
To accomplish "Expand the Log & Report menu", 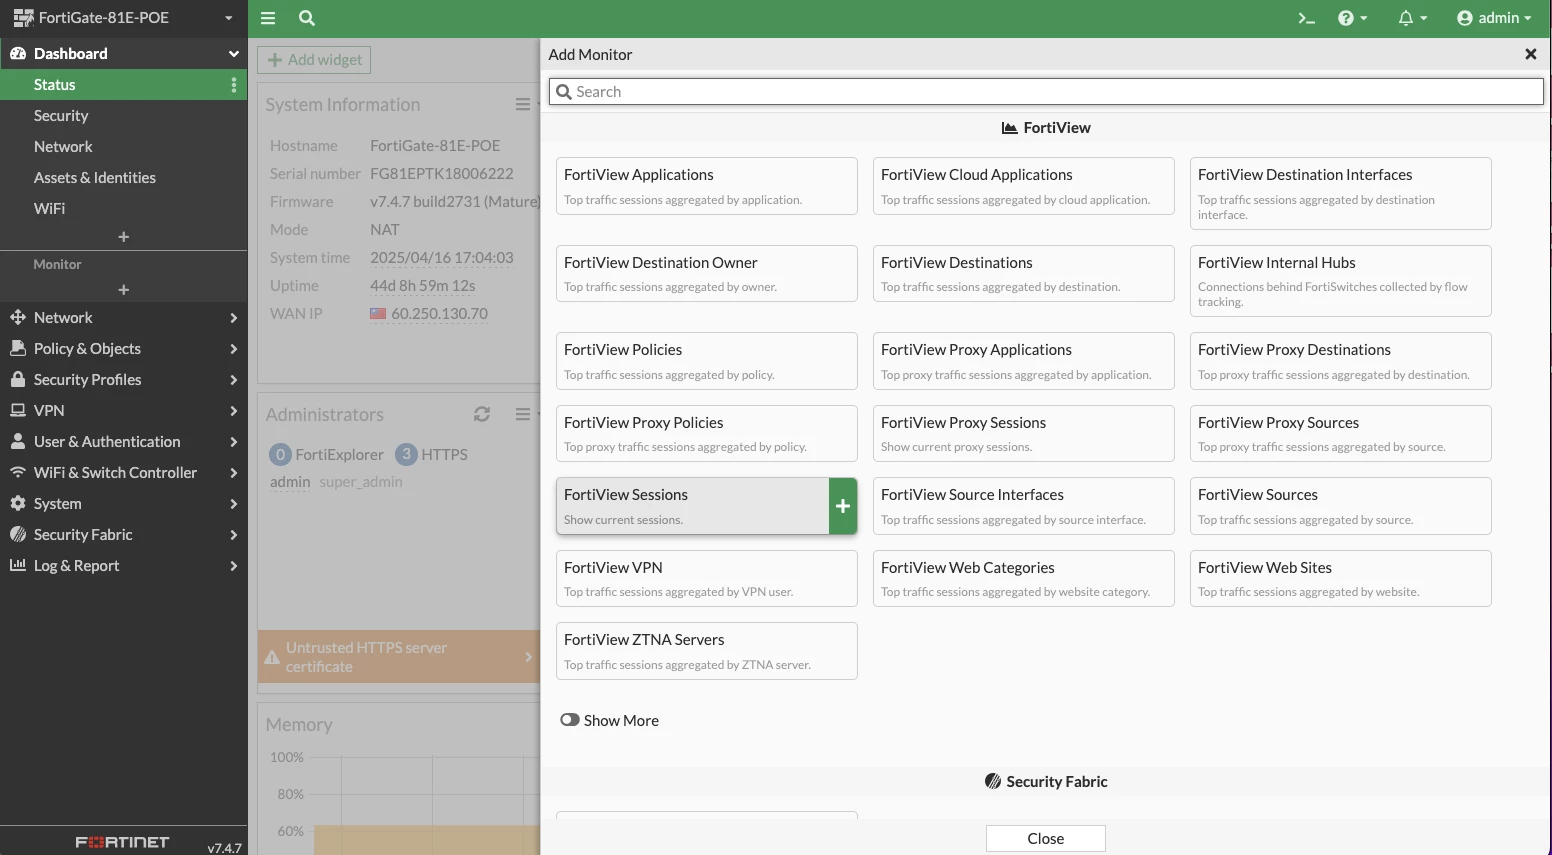I will 124,566.
